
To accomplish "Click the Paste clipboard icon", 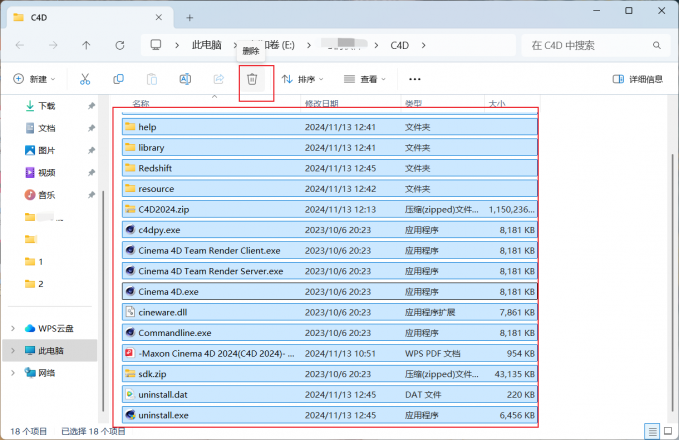I will [152, 79].
